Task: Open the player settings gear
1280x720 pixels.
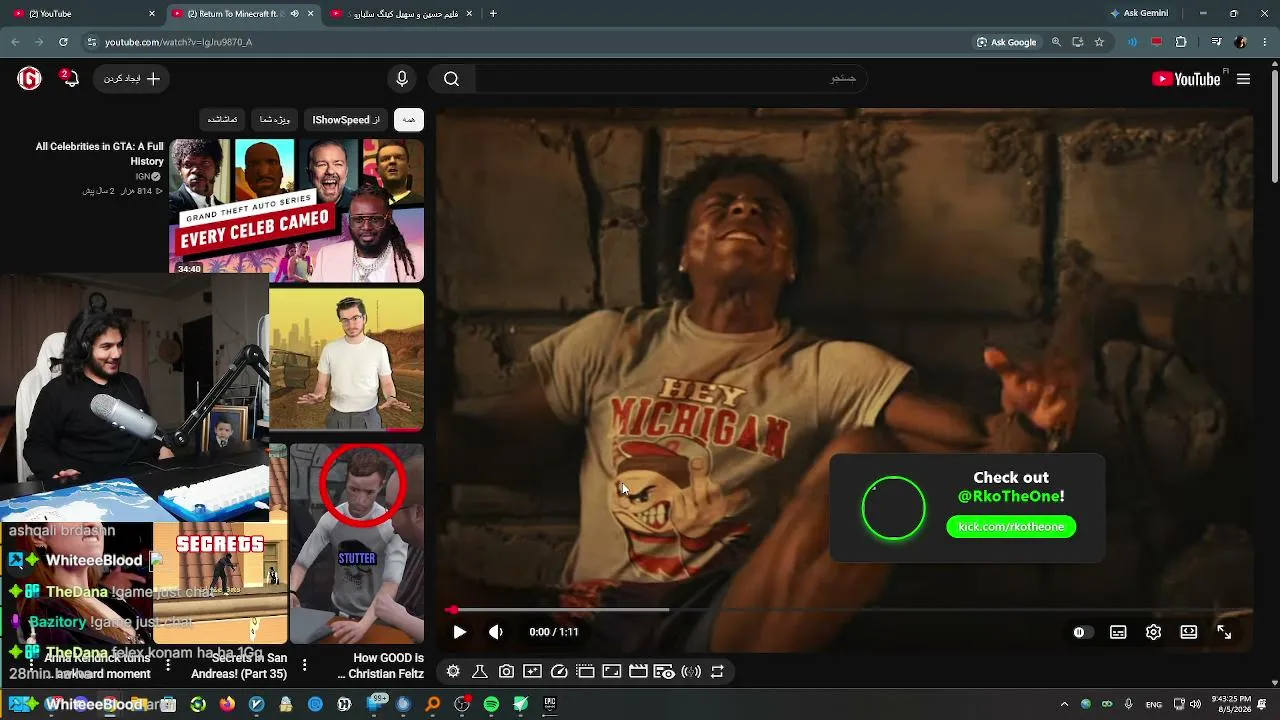Action: pyautogui.click(x=1153, y=632)
